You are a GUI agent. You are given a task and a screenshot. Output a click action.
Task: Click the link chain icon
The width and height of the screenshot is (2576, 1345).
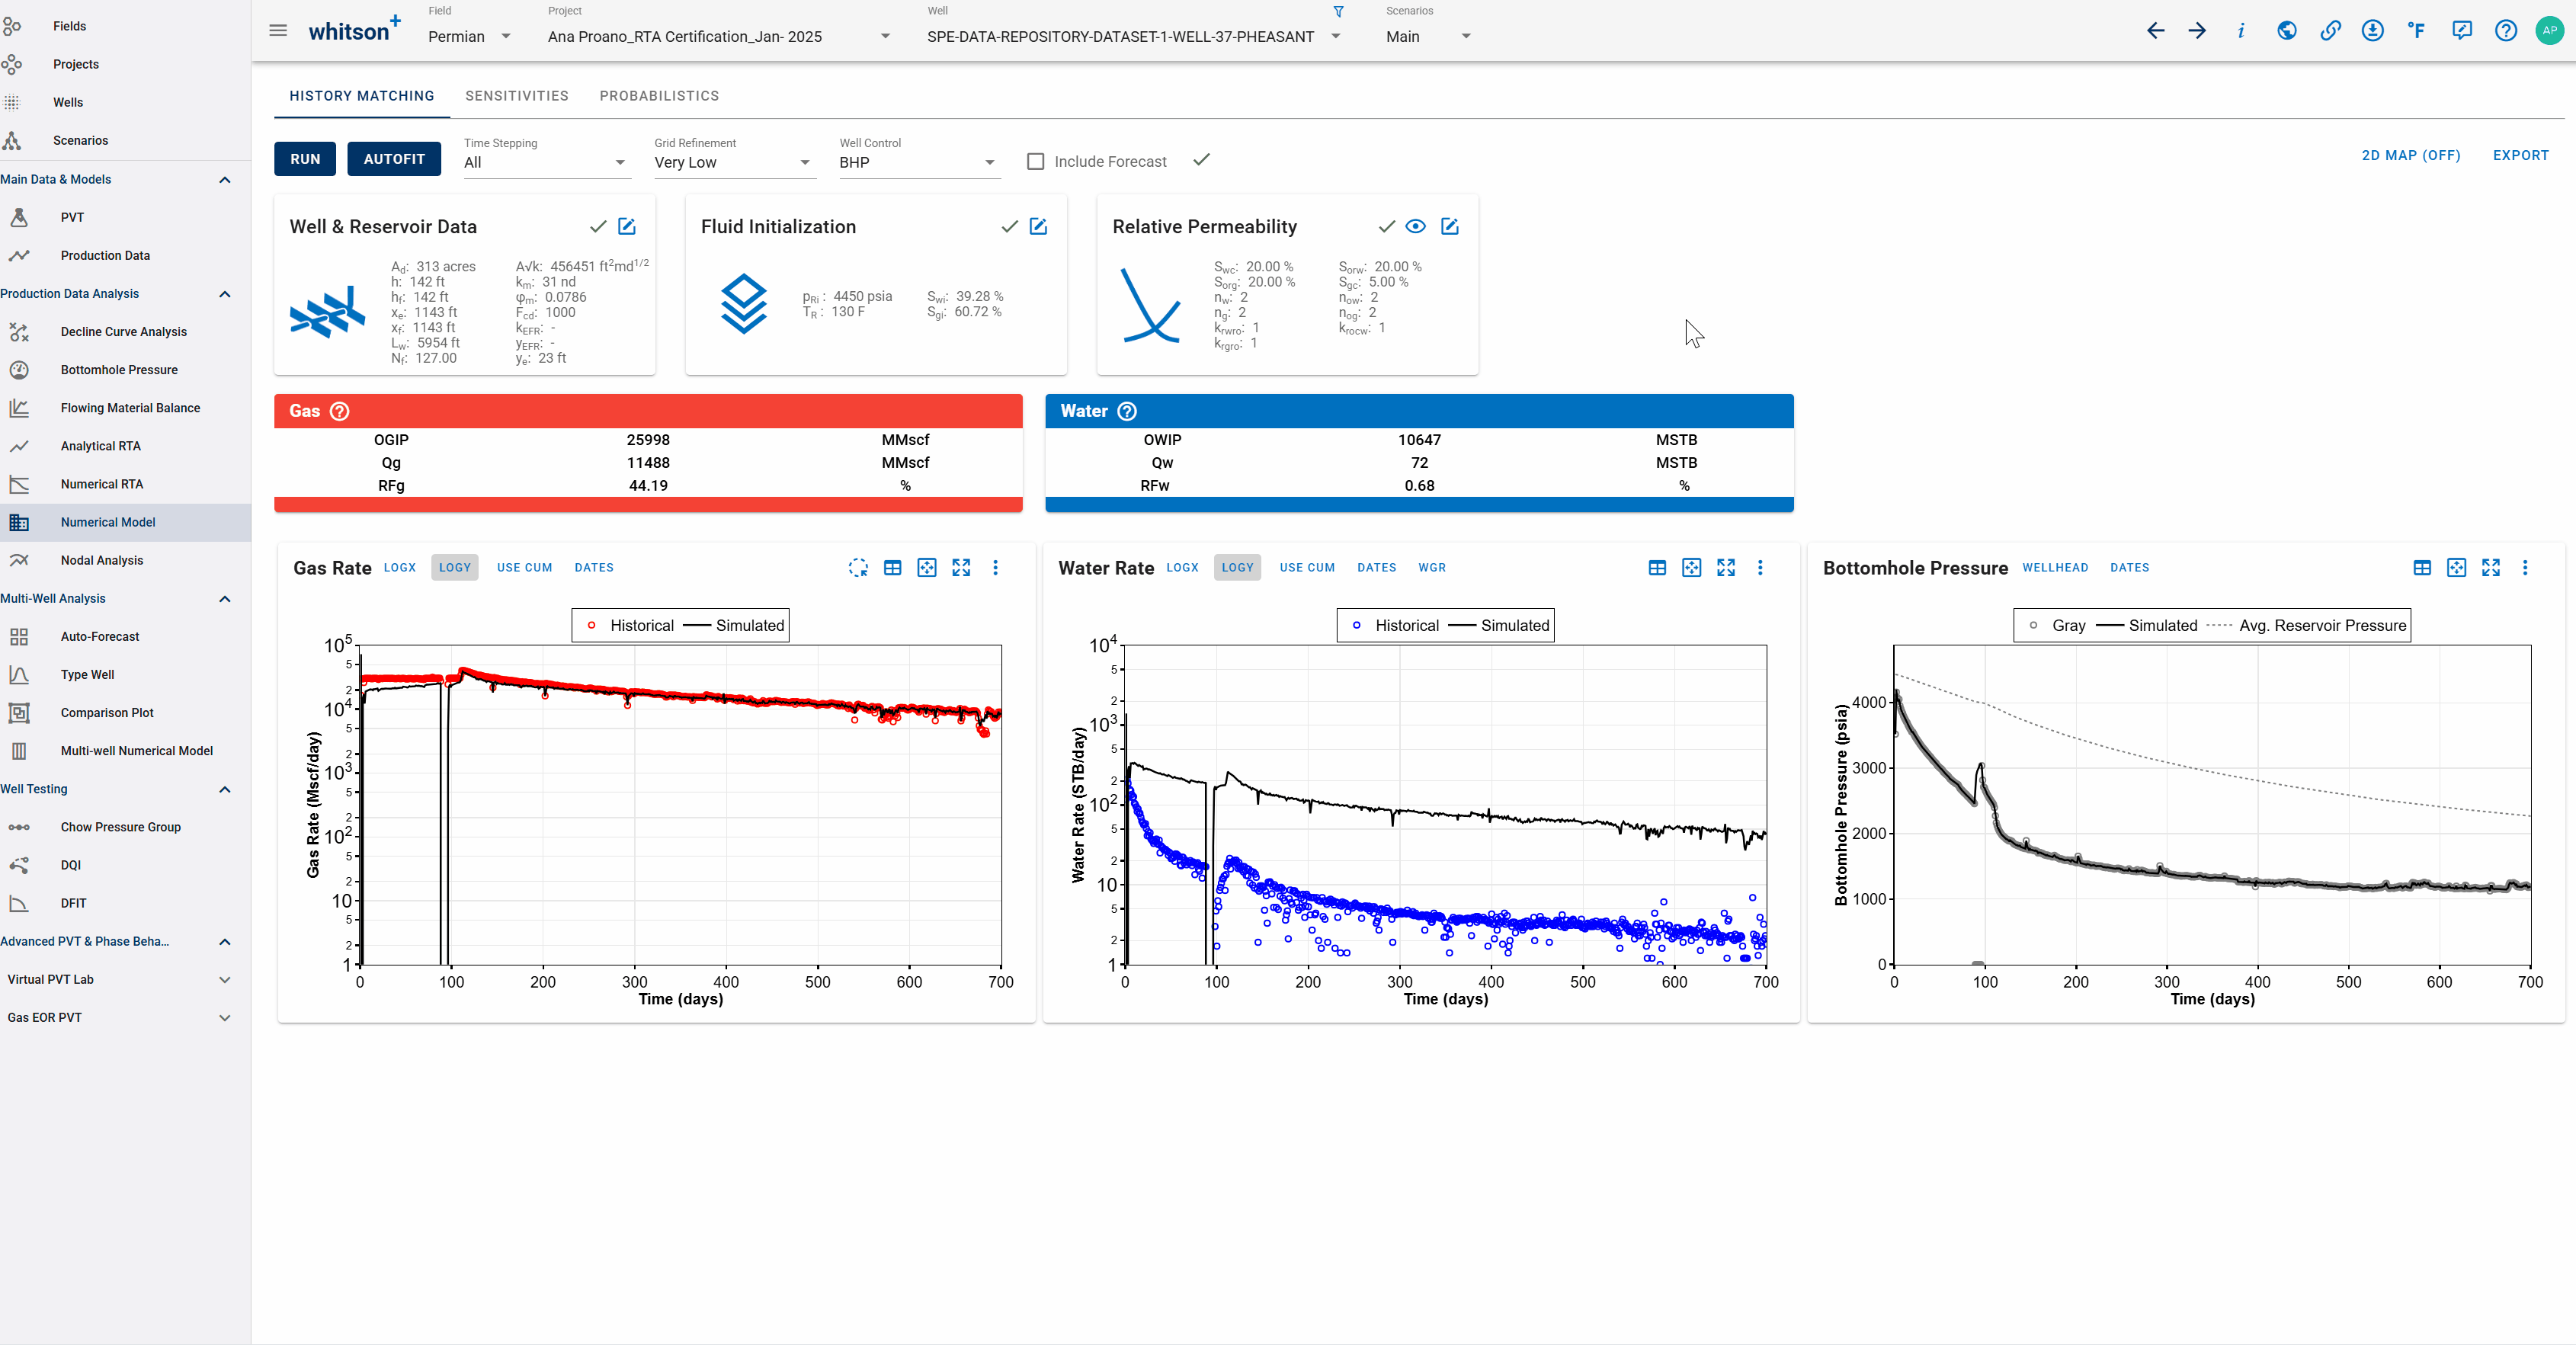pyautogui.click(x=2330, y=31)
